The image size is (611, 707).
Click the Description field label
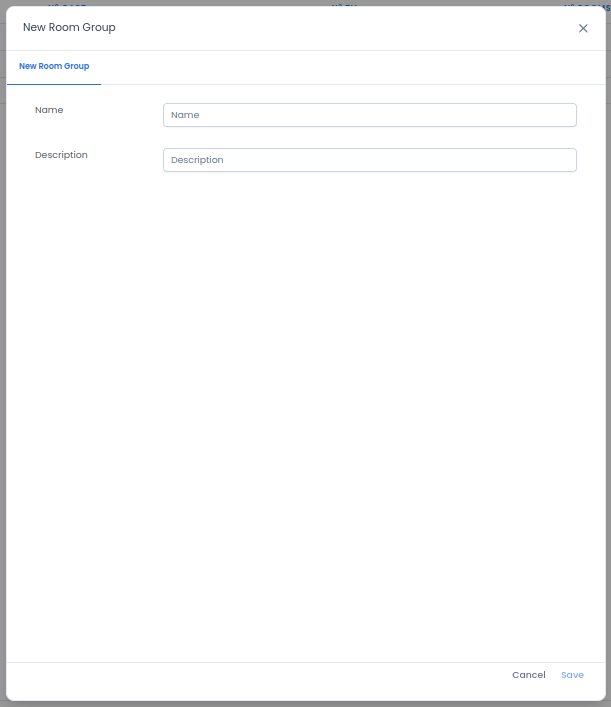click(x=61, y=155)
